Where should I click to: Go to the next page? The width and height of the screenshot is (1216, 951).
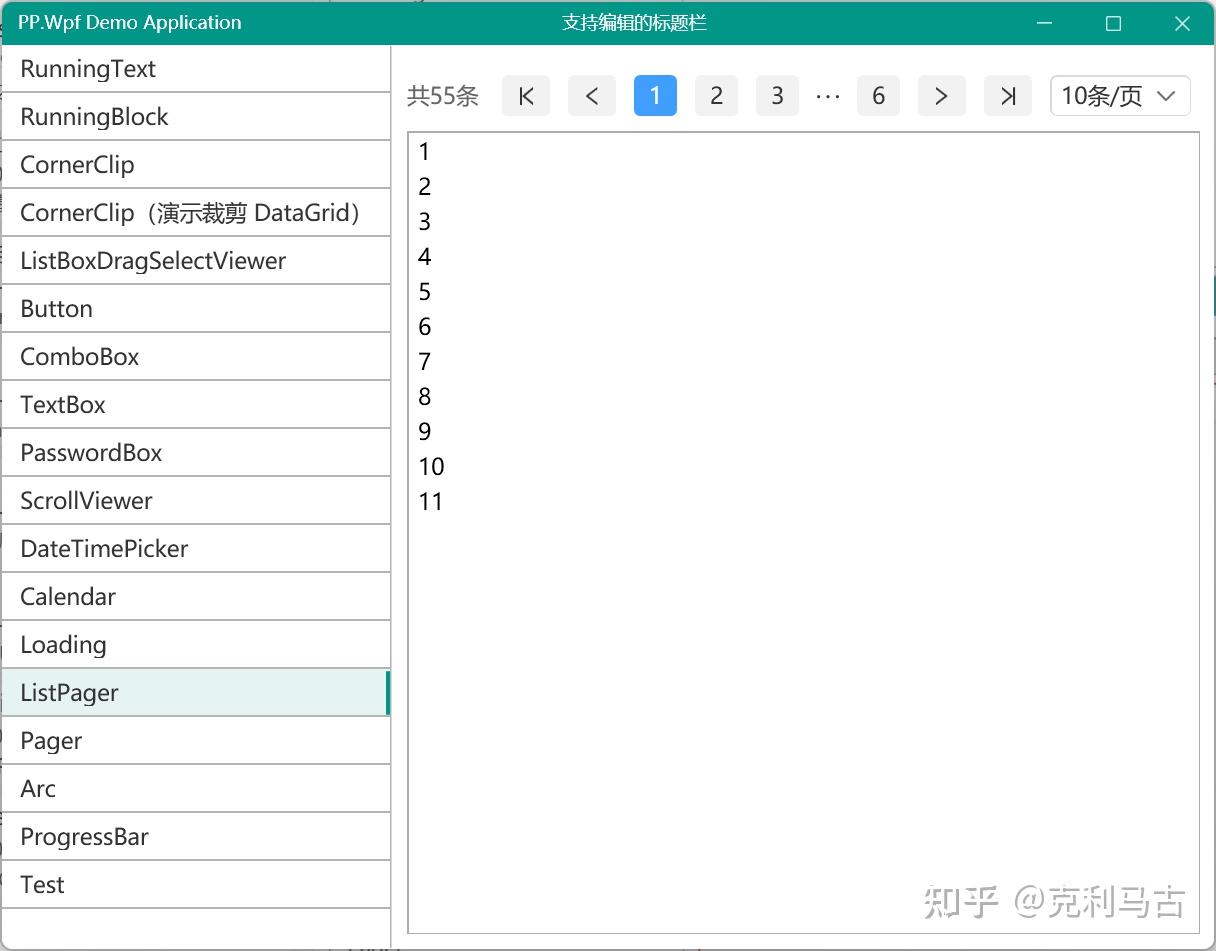[x=941, y=96]
